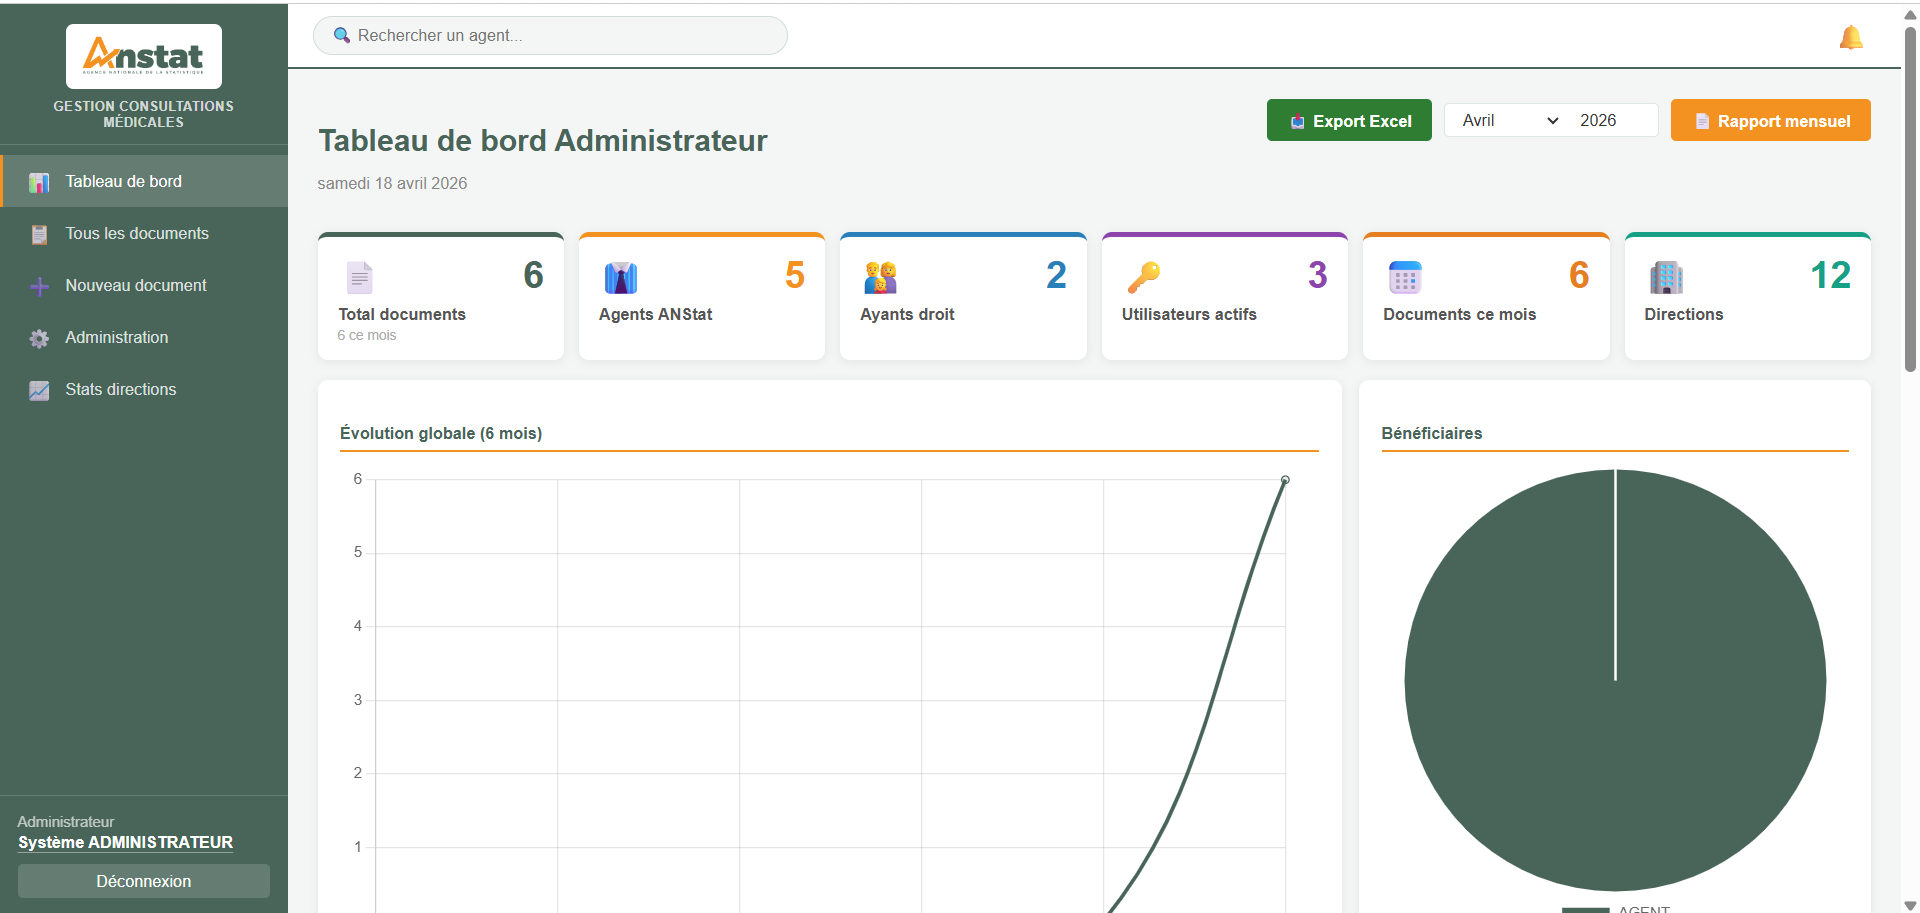Click the notification bell icon

(x=1850, y=37)
